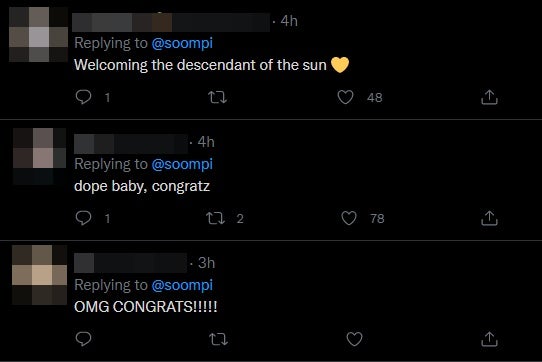Open avatar of 'OMG CONGRATS' reply author

tap(39, 275)
